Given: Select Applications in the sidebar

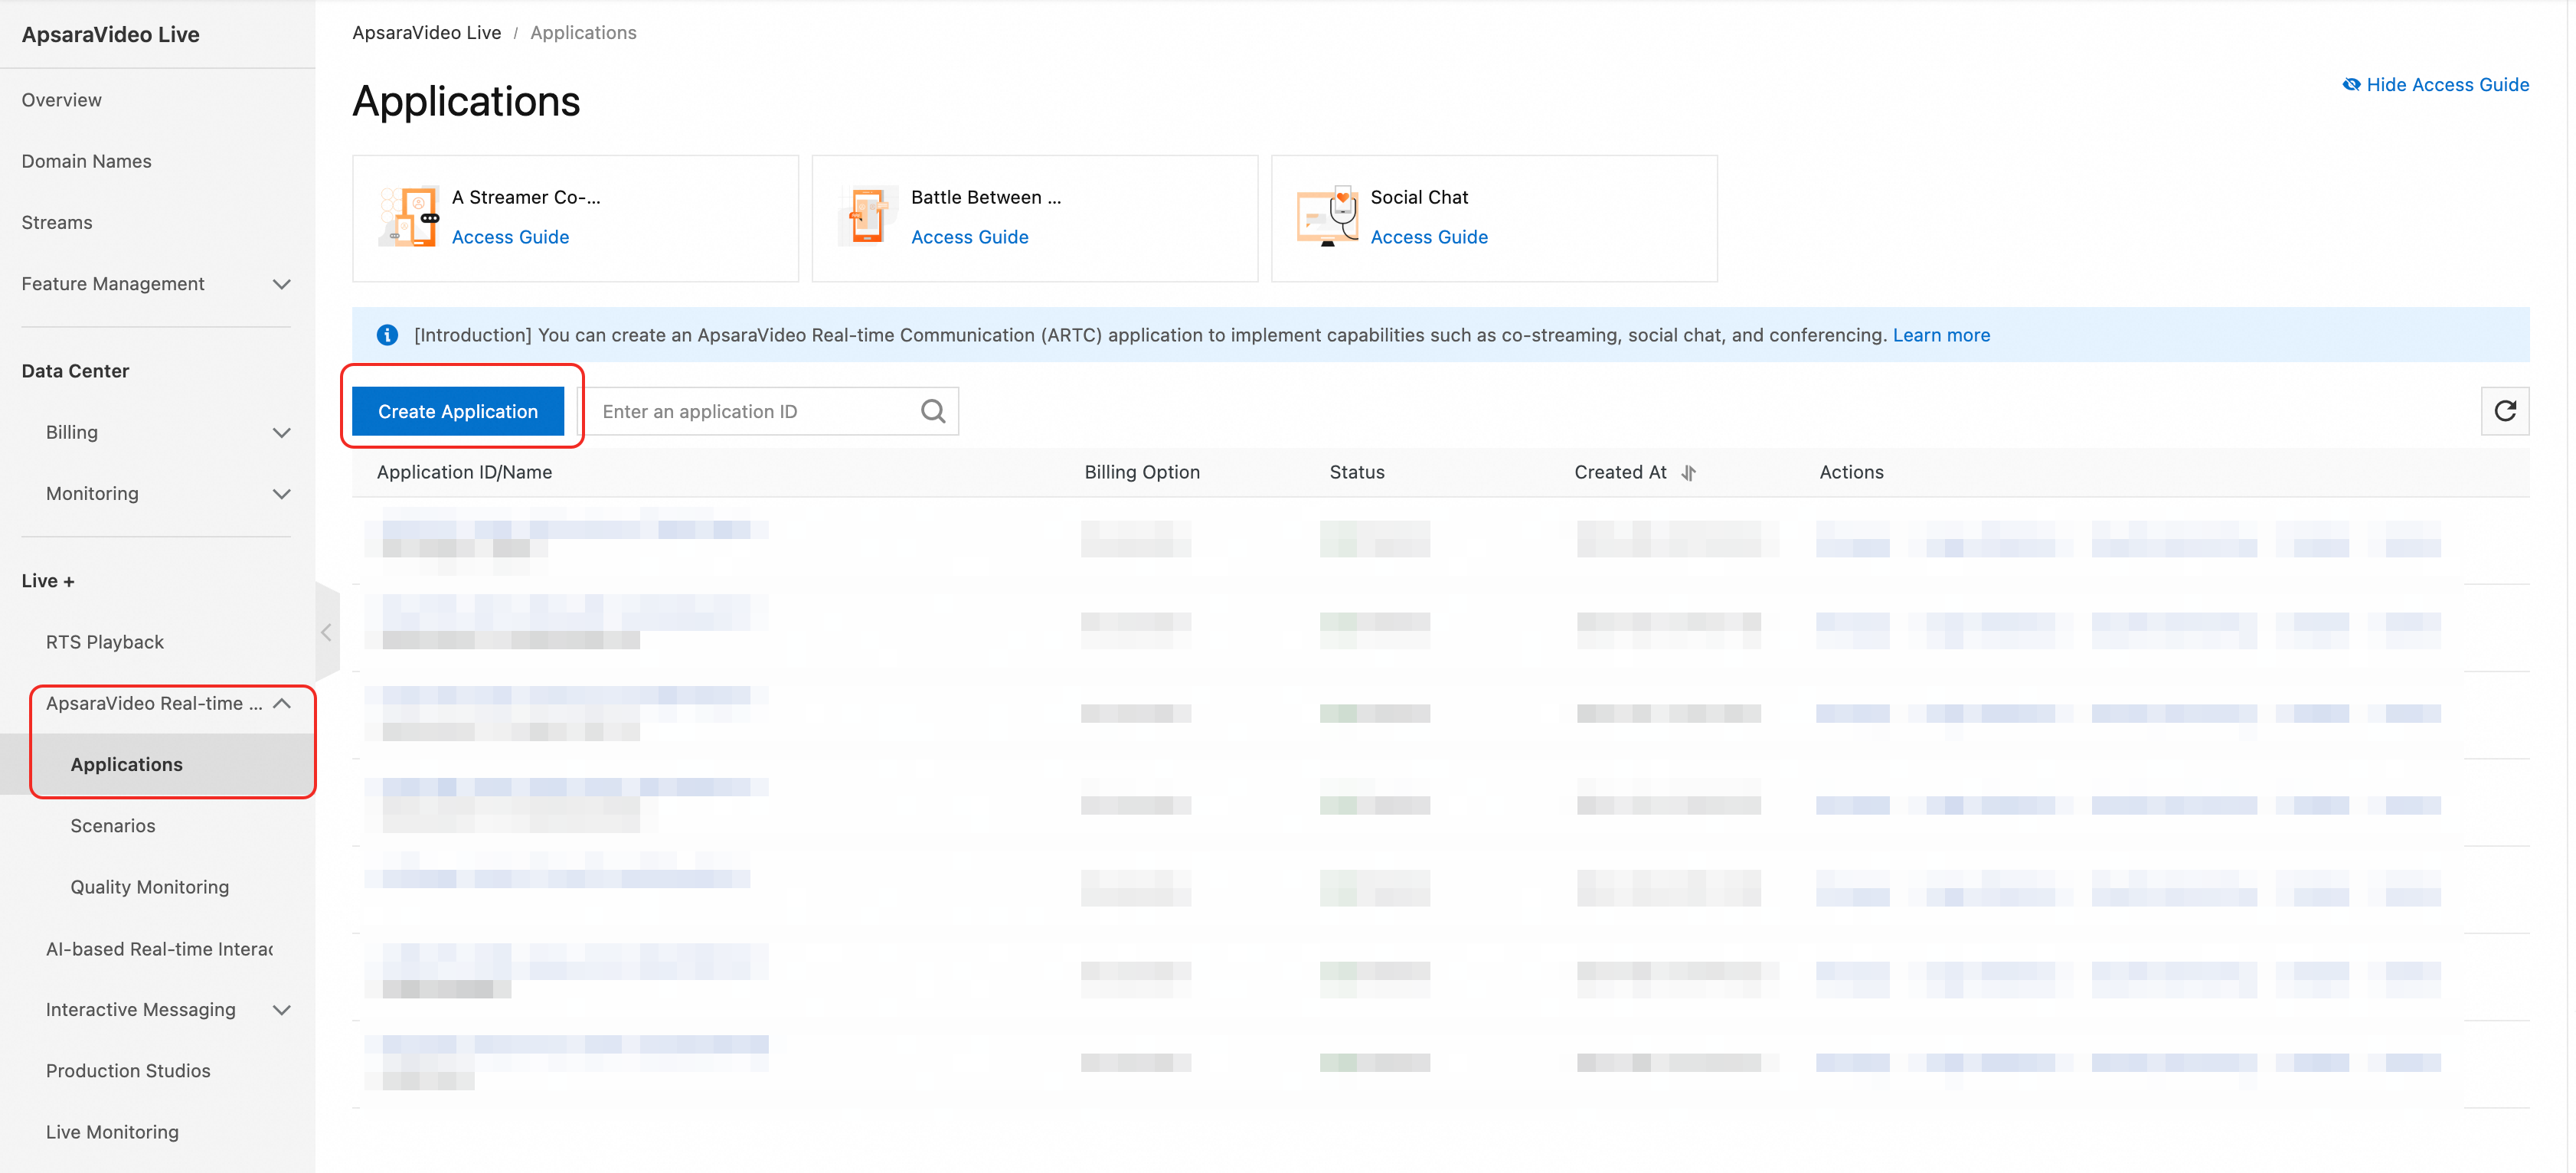Looking at the screenshot, I should pyautogui.click(x=127, y=765).
